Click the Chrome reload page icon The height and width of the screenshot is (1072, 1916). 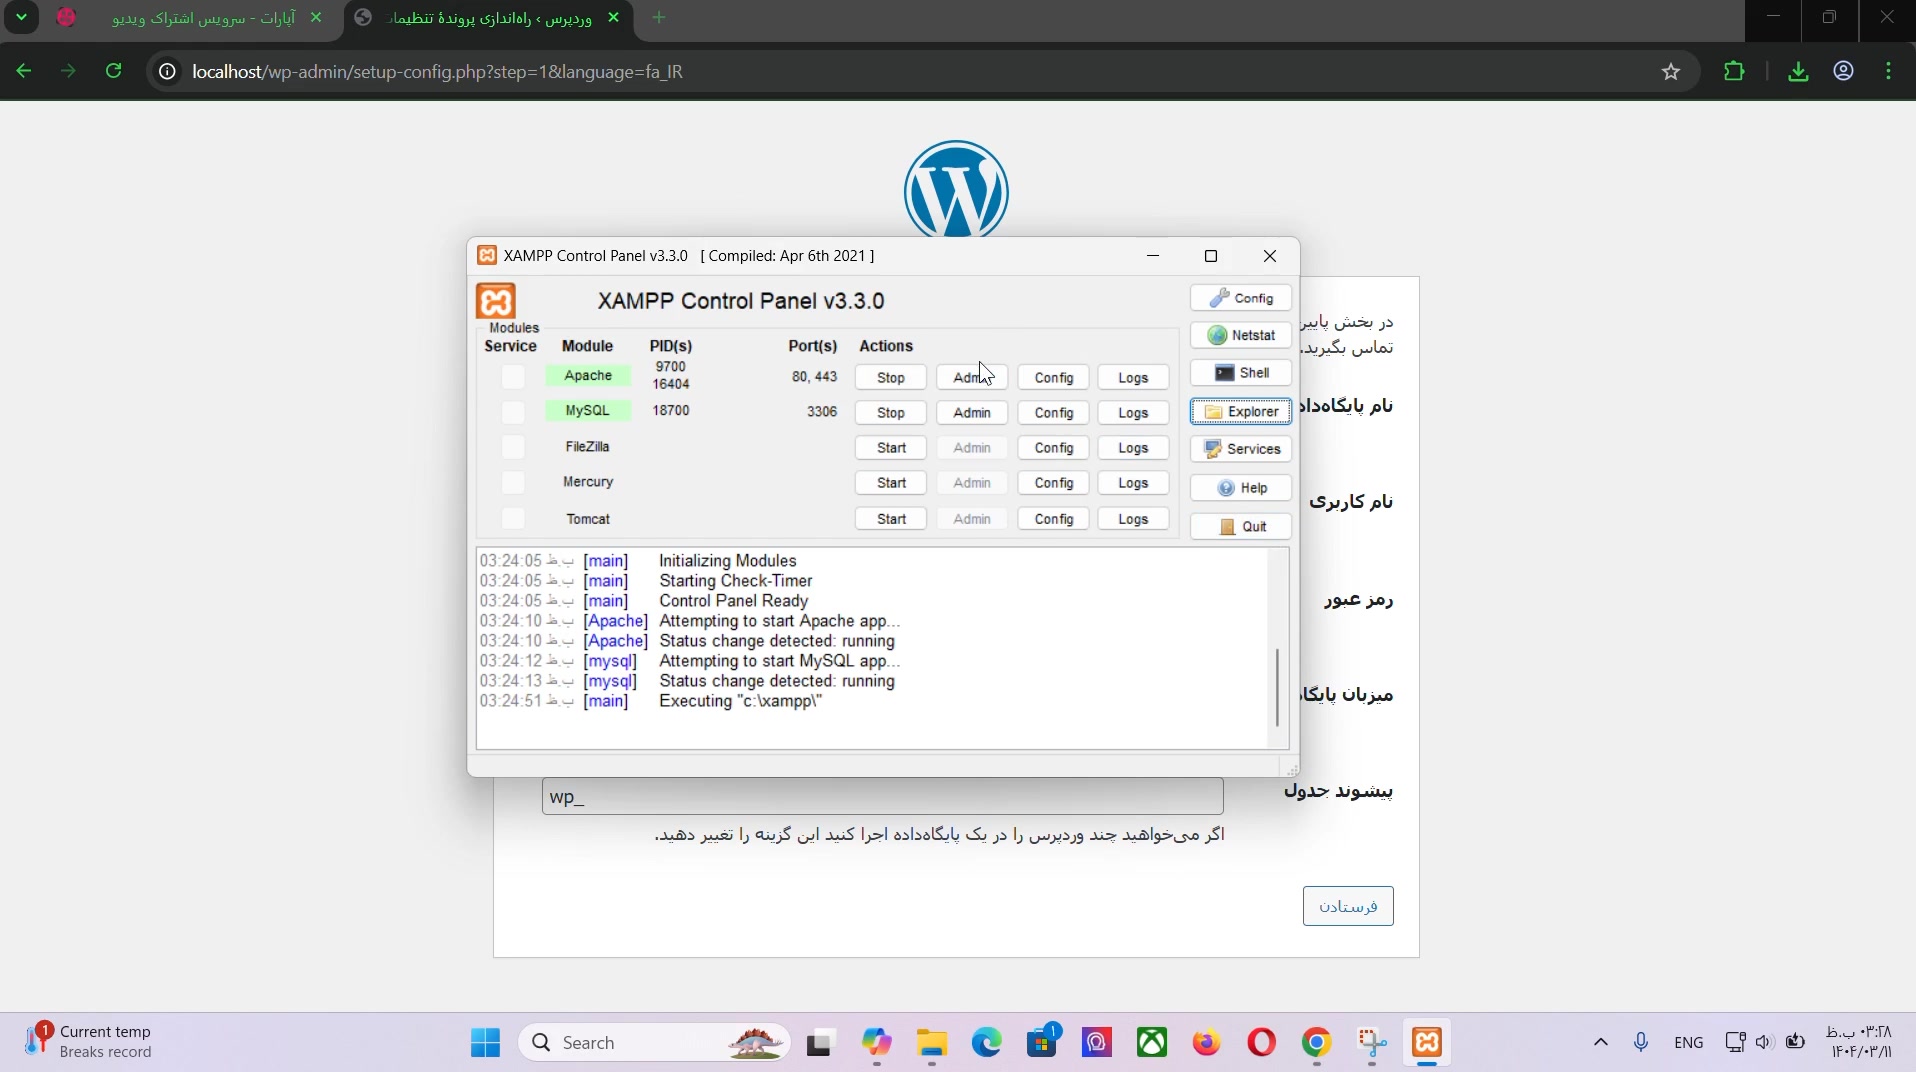114,71
